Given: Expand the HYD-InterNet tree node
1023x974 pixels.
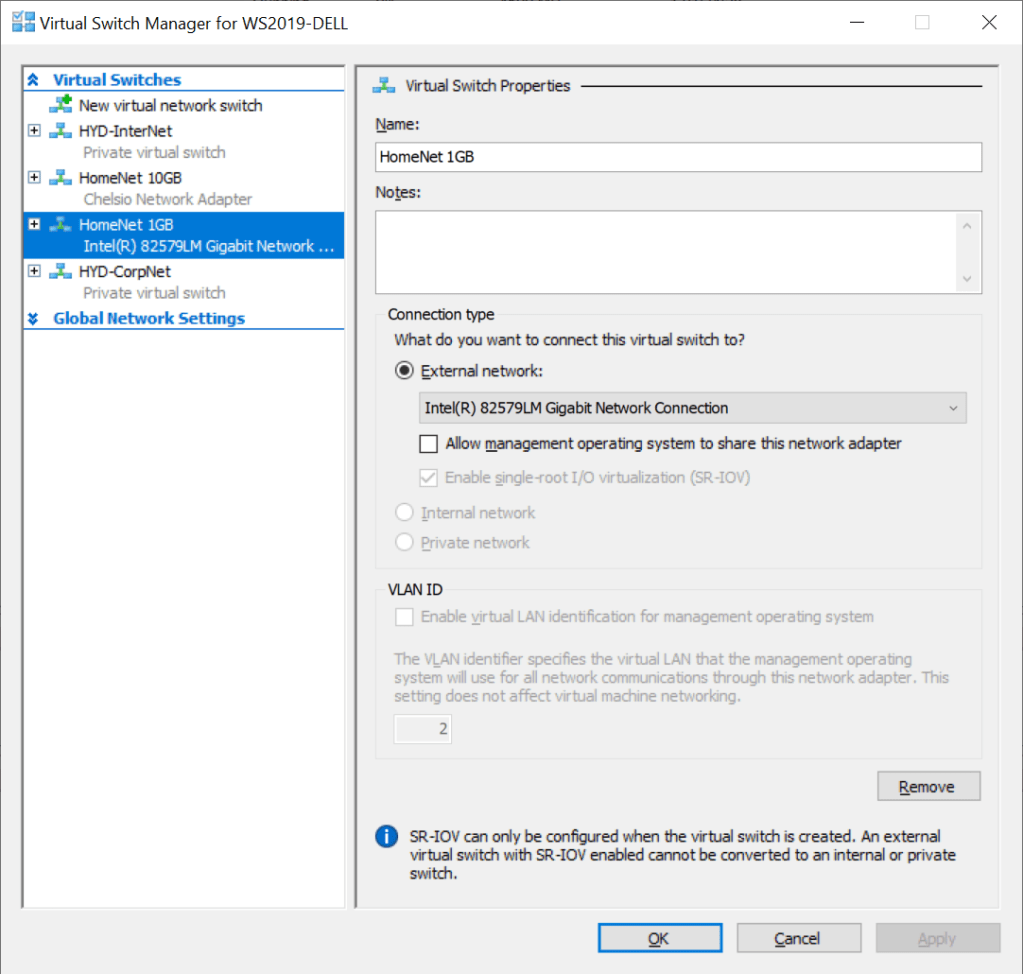Looking at the screenshot, I should pyautogui.click(x=35, y=131).
